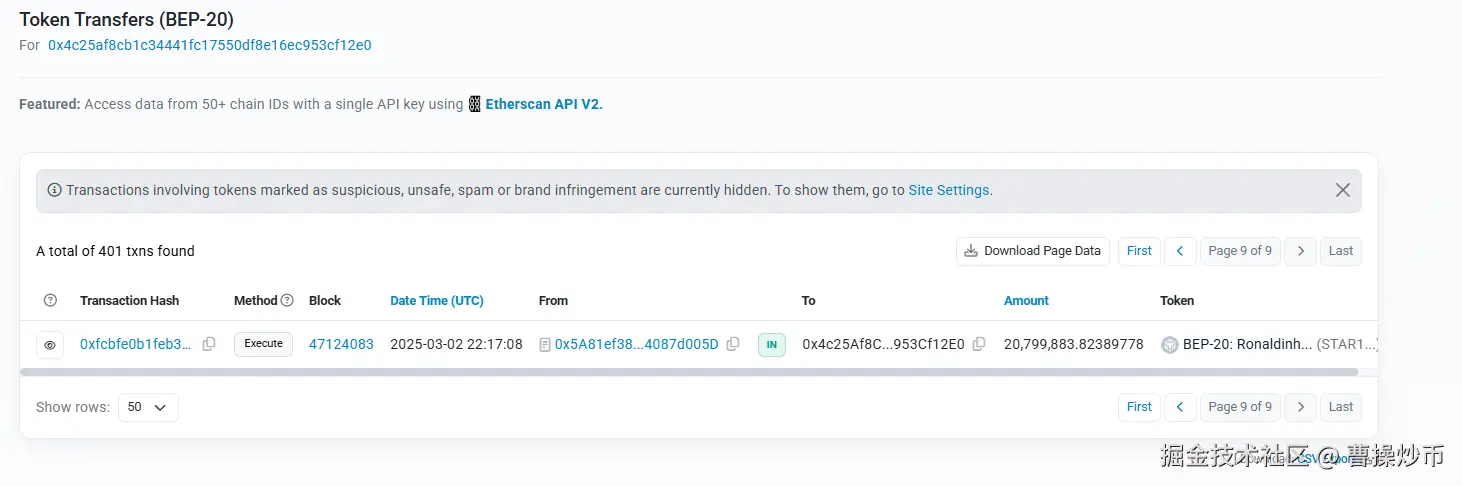Open block 47124083

341,344
